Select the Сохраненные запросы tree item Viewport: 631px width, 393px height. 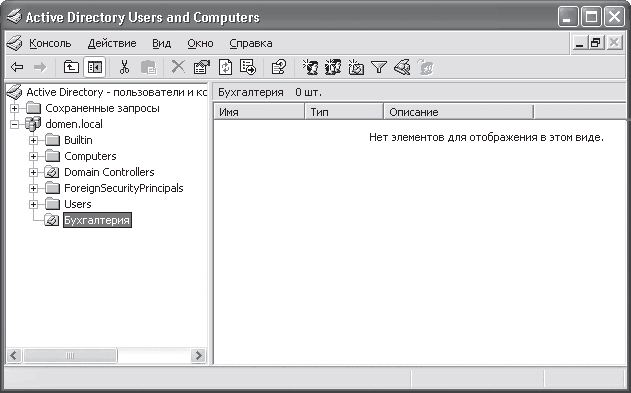coord(102,108)
